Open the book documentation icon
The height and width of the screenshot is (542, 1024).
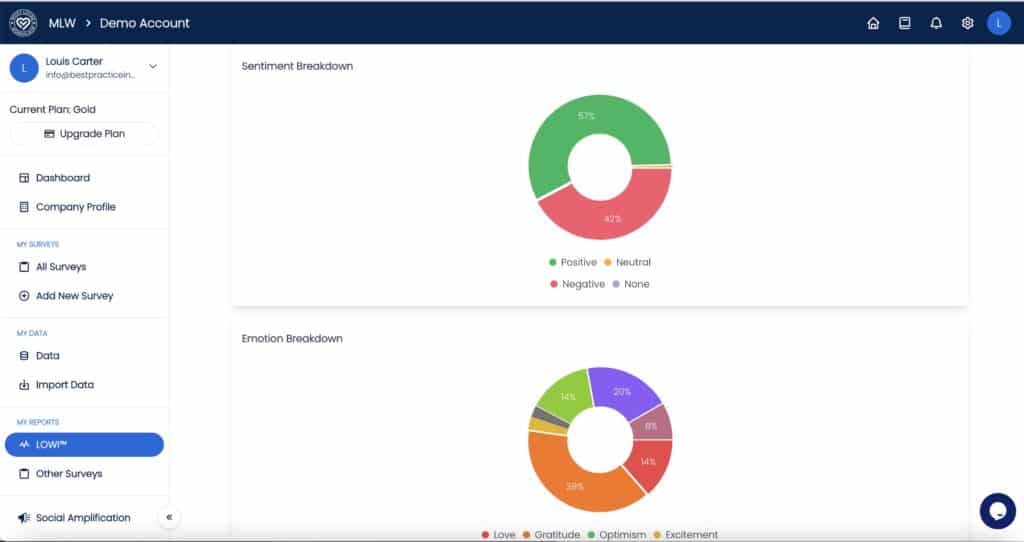(904, 24)
